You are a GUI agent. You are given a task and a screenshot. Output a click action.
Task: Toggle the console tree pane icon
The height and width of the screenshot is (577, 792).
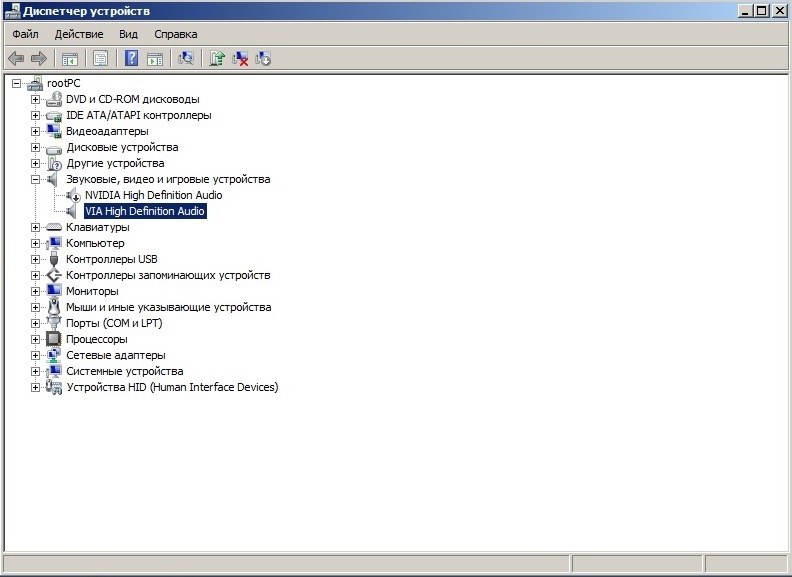click(x=70, y=59)
